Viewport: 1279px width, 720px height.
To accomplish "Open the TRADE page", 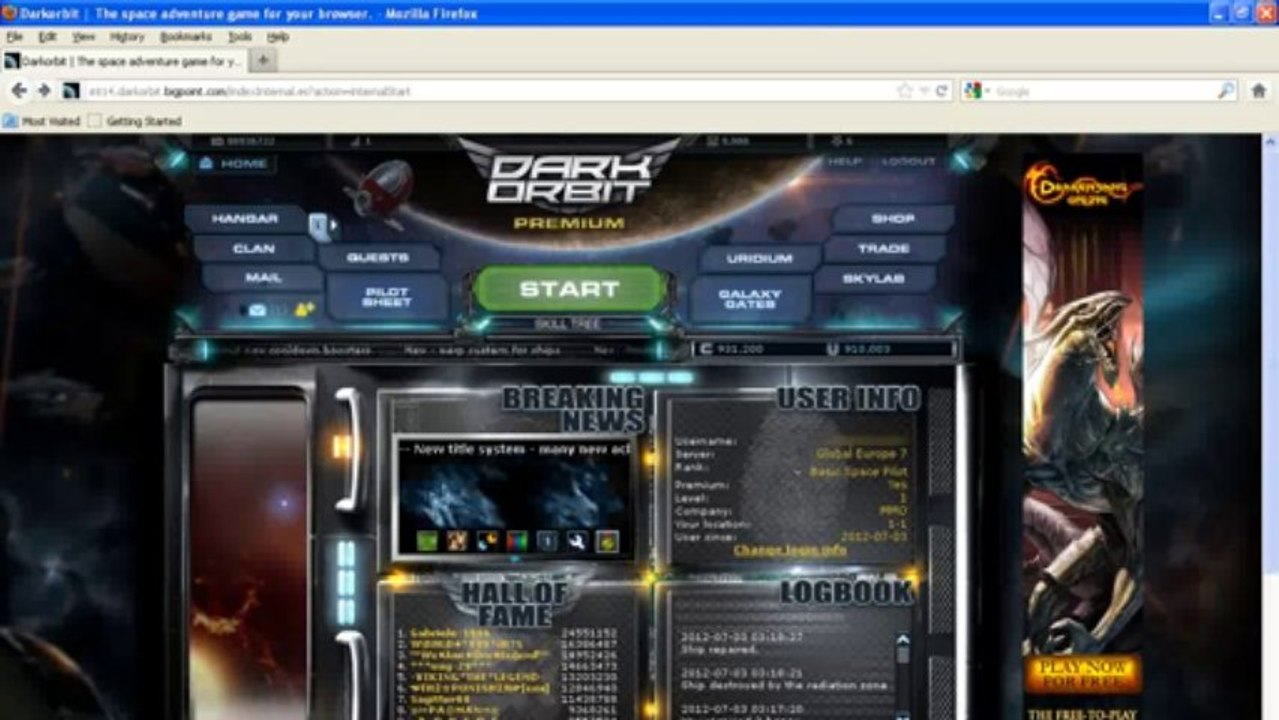I will (884, 248).
